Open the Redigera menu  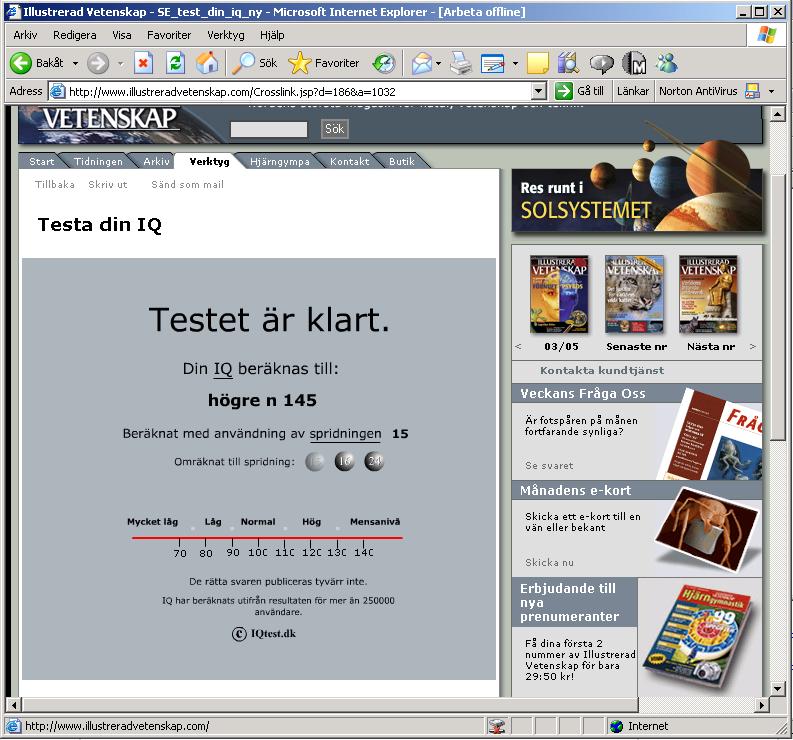(75, 35)
